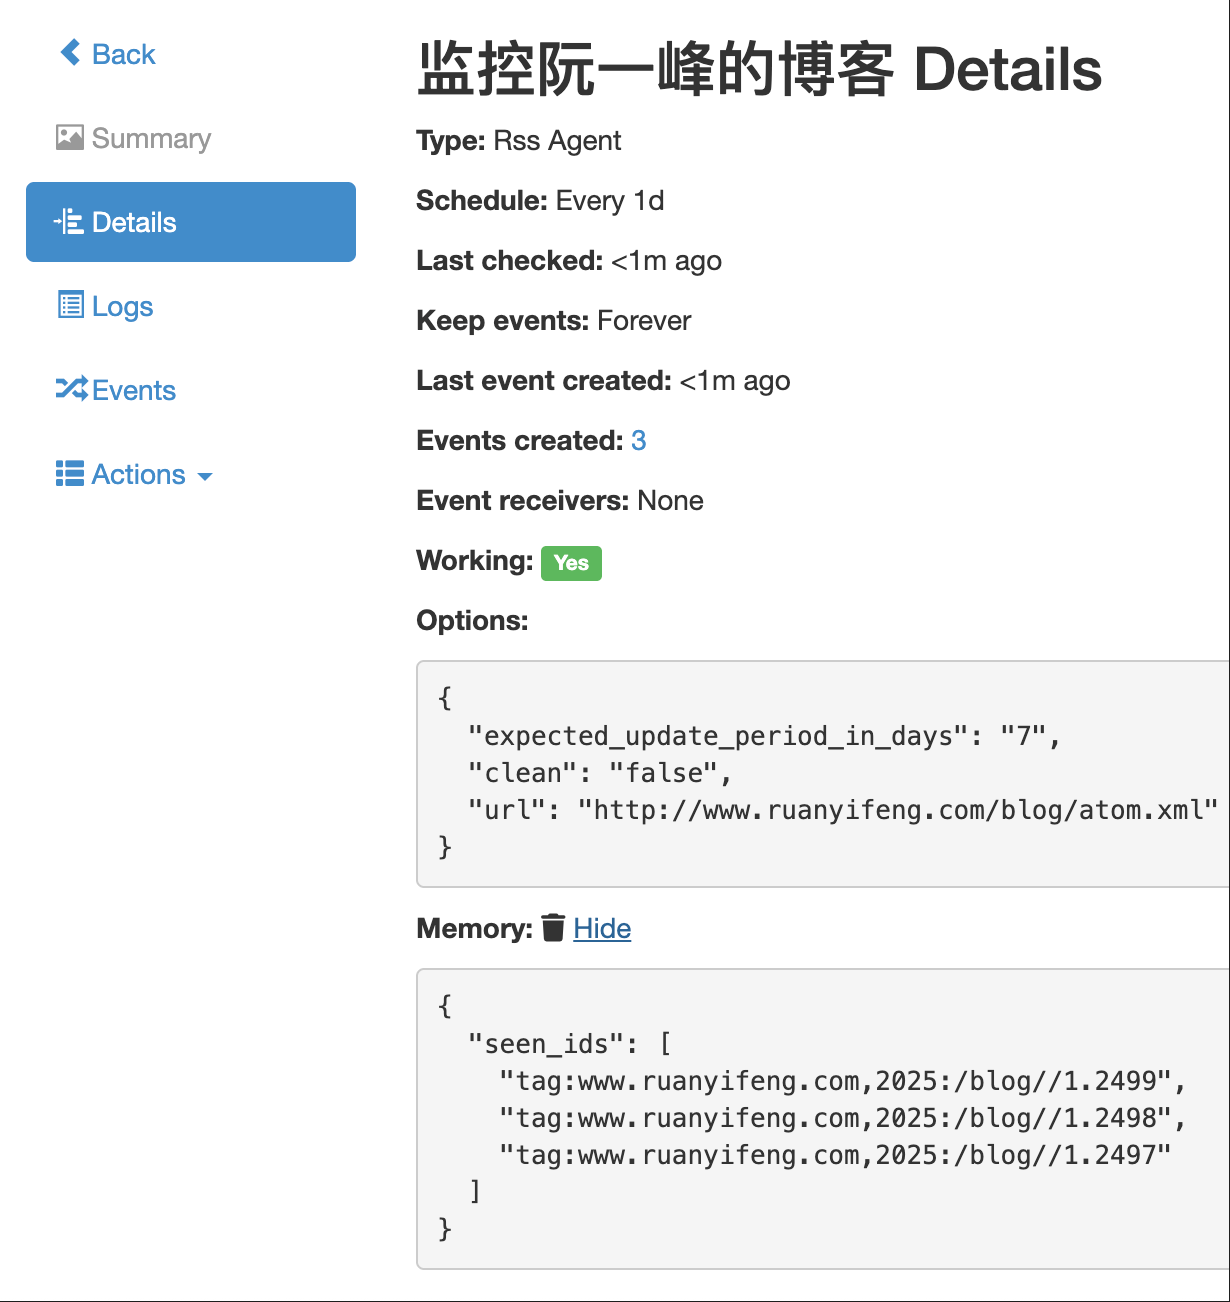Click the Actions list icon
The image size is (1230, 1302).
70,473
